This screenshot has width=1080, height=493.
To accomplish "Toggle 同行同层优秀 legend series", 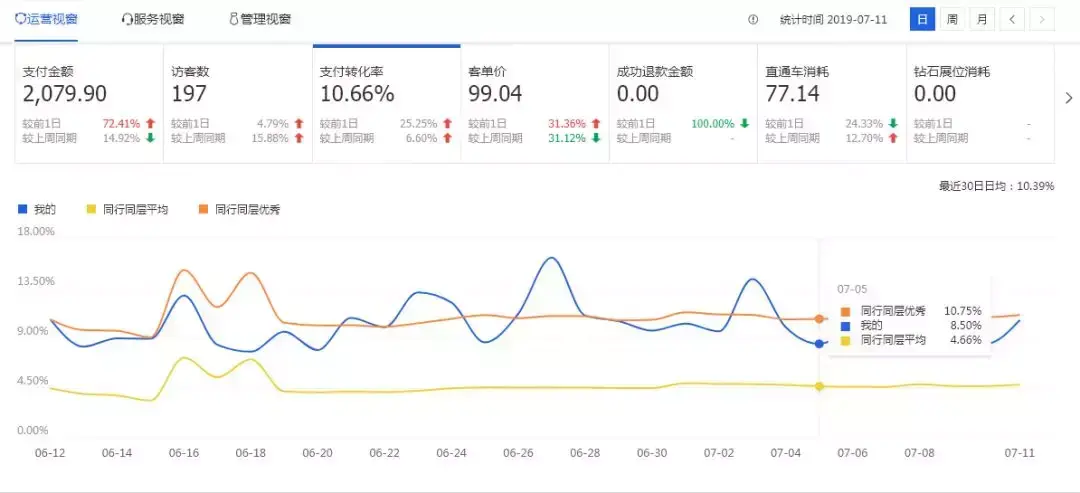I will point(238,209).
